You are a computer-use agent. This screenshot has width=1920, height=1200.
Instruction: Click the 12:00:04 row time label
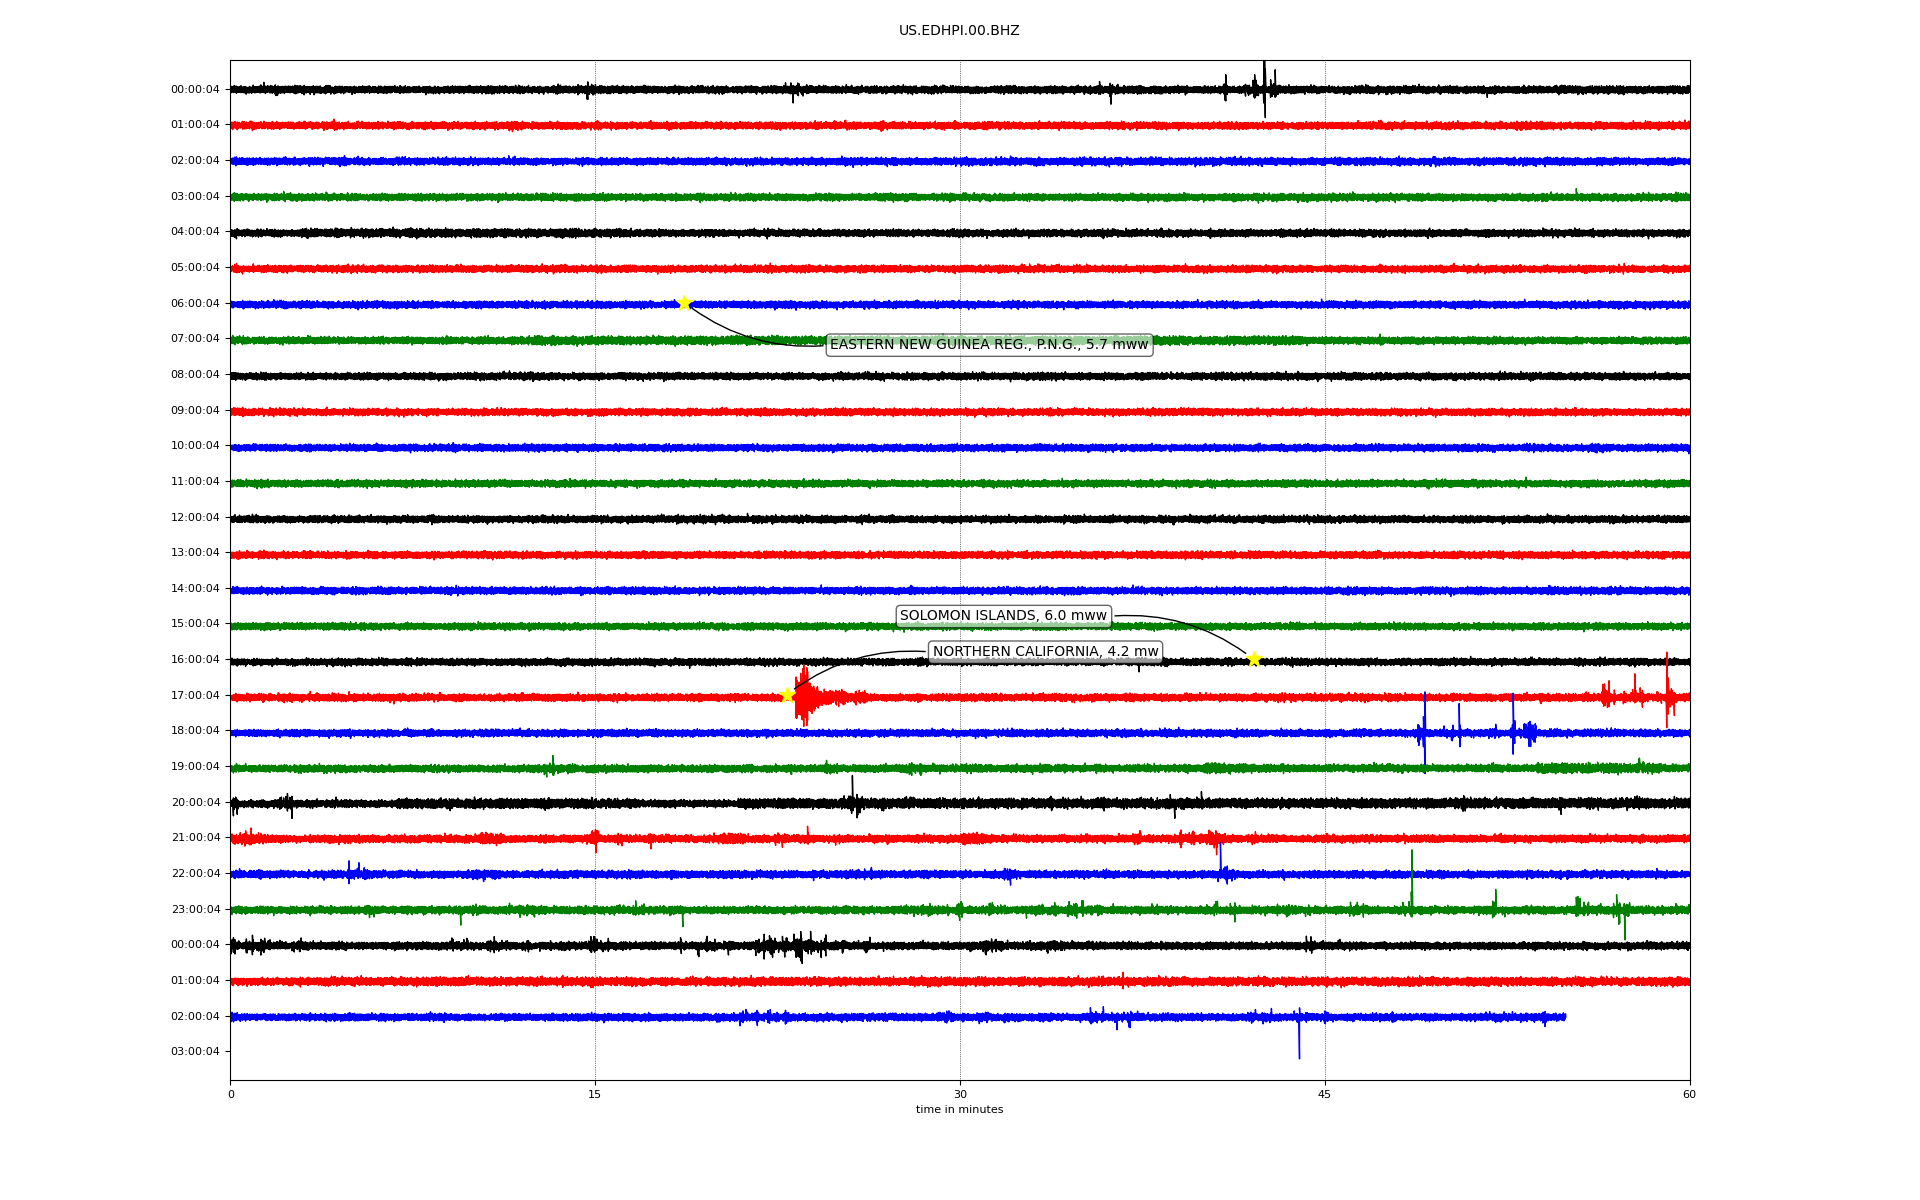(195, 518)
